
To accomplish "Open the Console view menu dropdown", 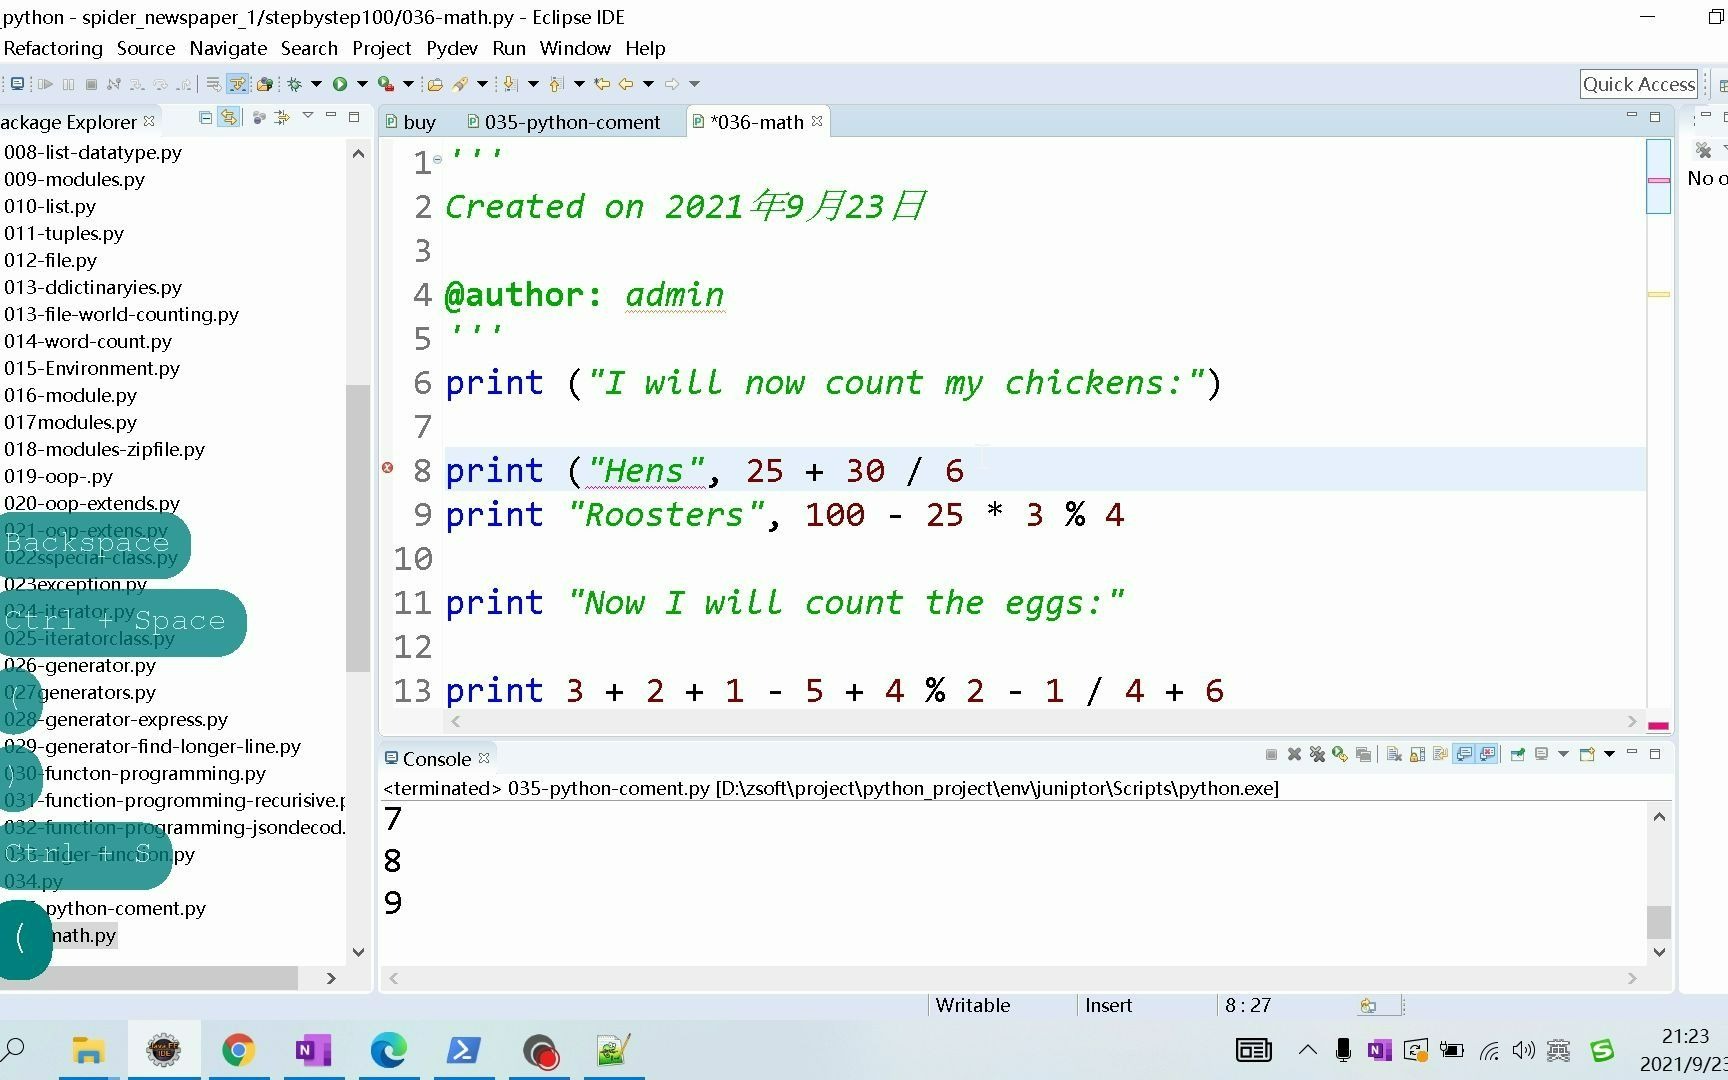I will coord(1609,754).
